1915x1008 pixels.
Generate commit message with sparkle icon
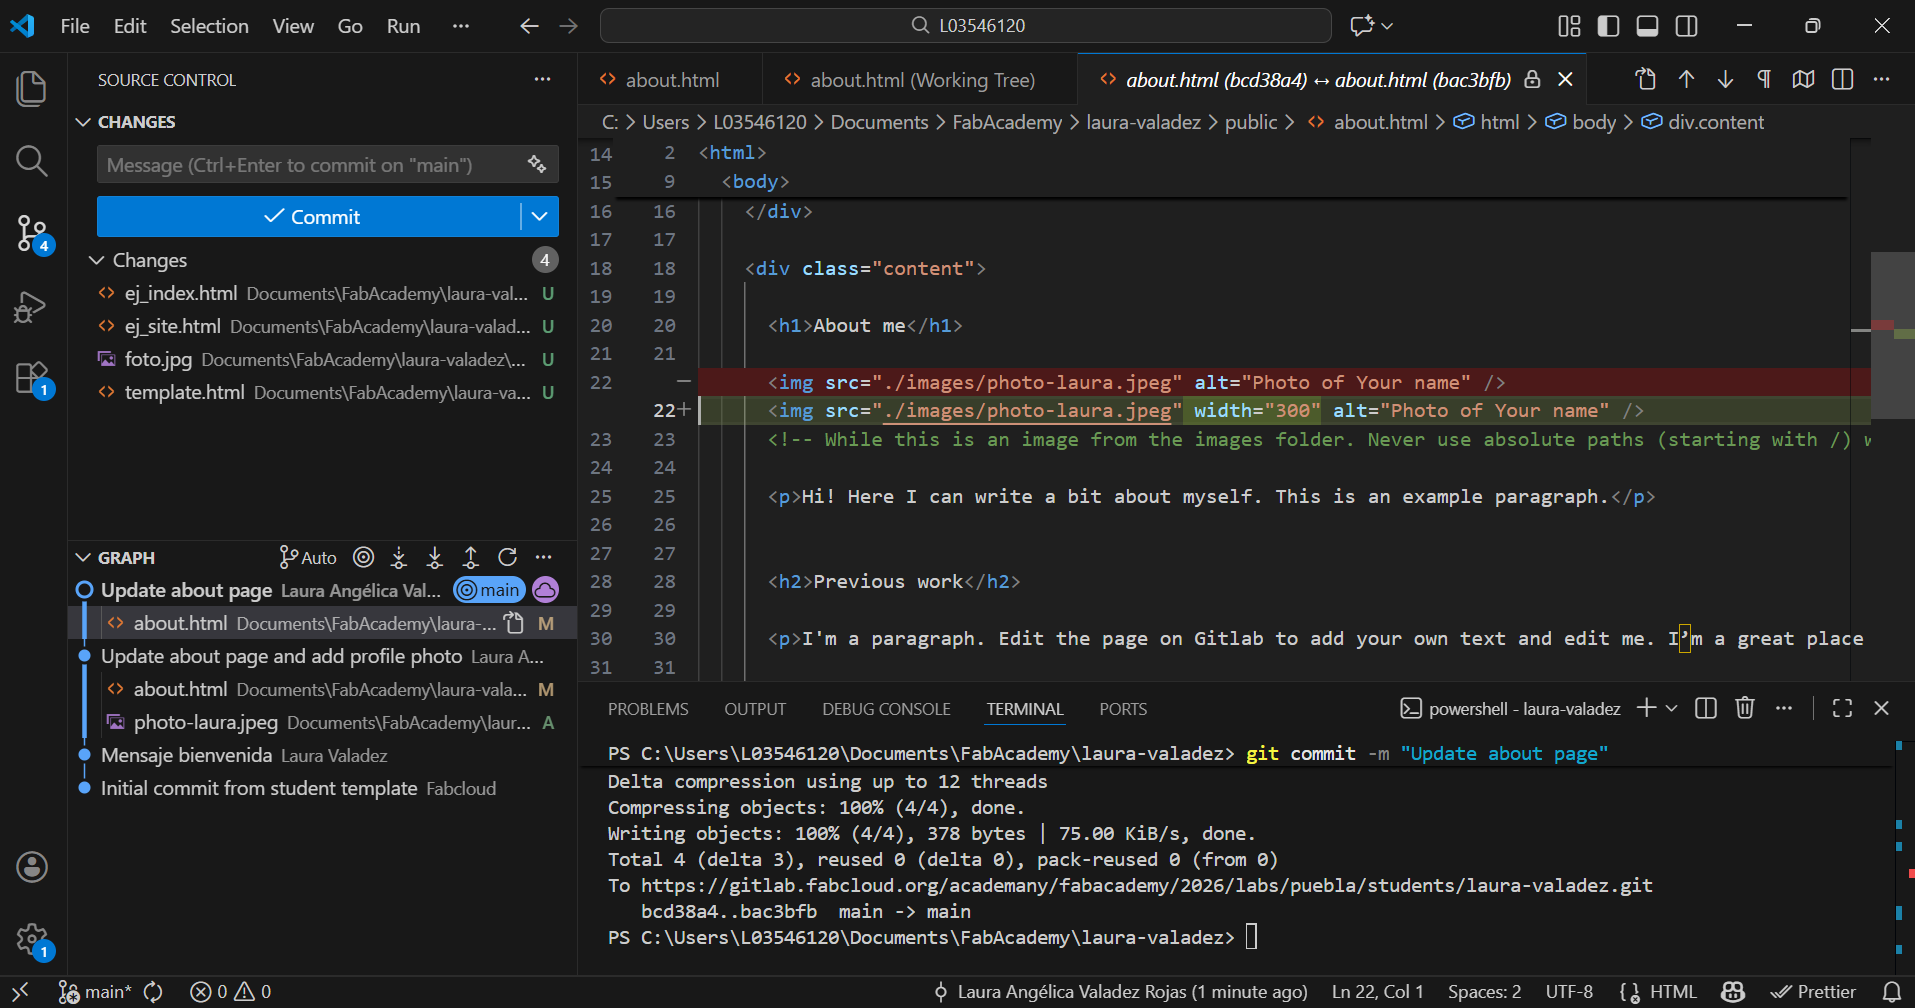coord(537,164)
